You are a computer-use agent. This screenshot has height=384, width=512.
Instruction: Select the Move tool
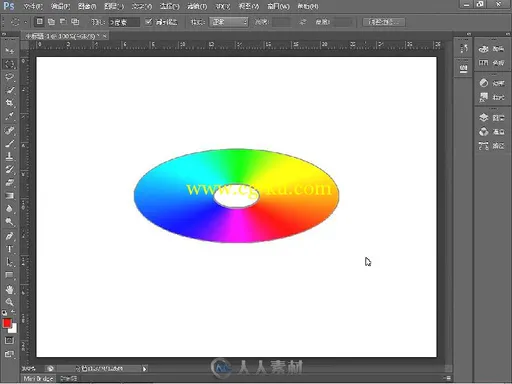[x=9, y=50]
